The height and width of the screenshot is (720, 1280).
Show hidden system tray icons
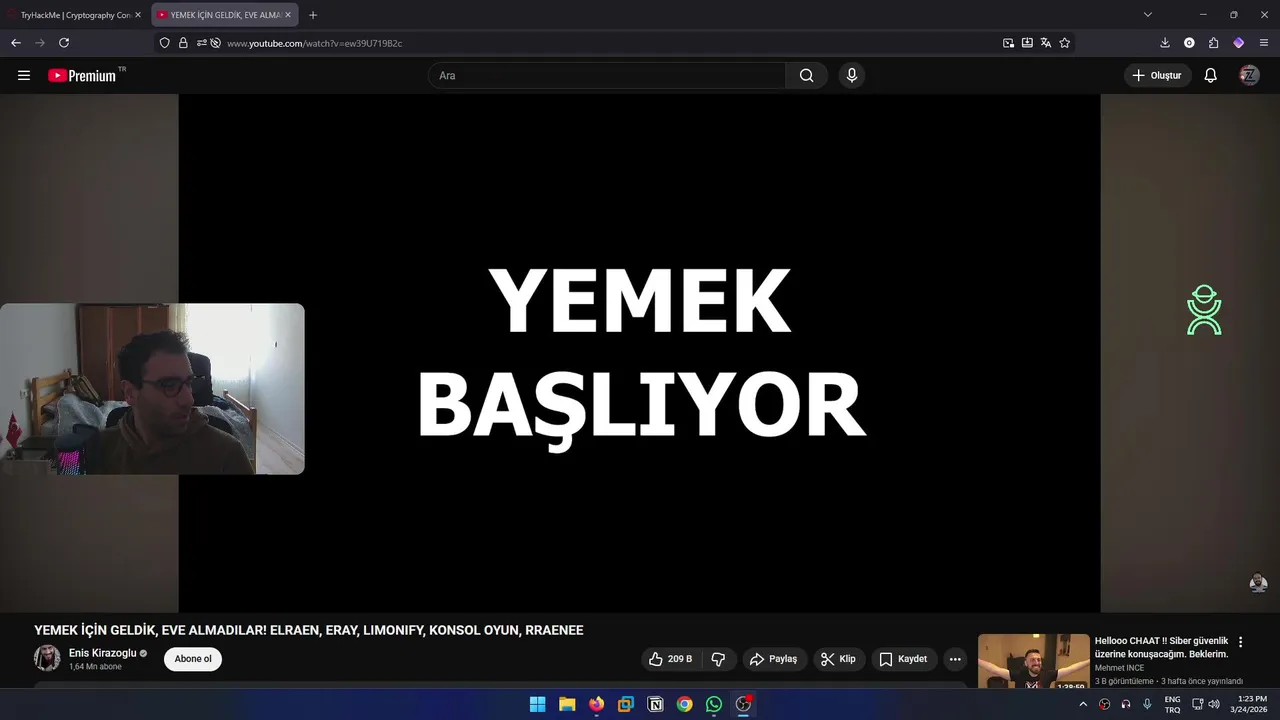(x=1083, y=704)
